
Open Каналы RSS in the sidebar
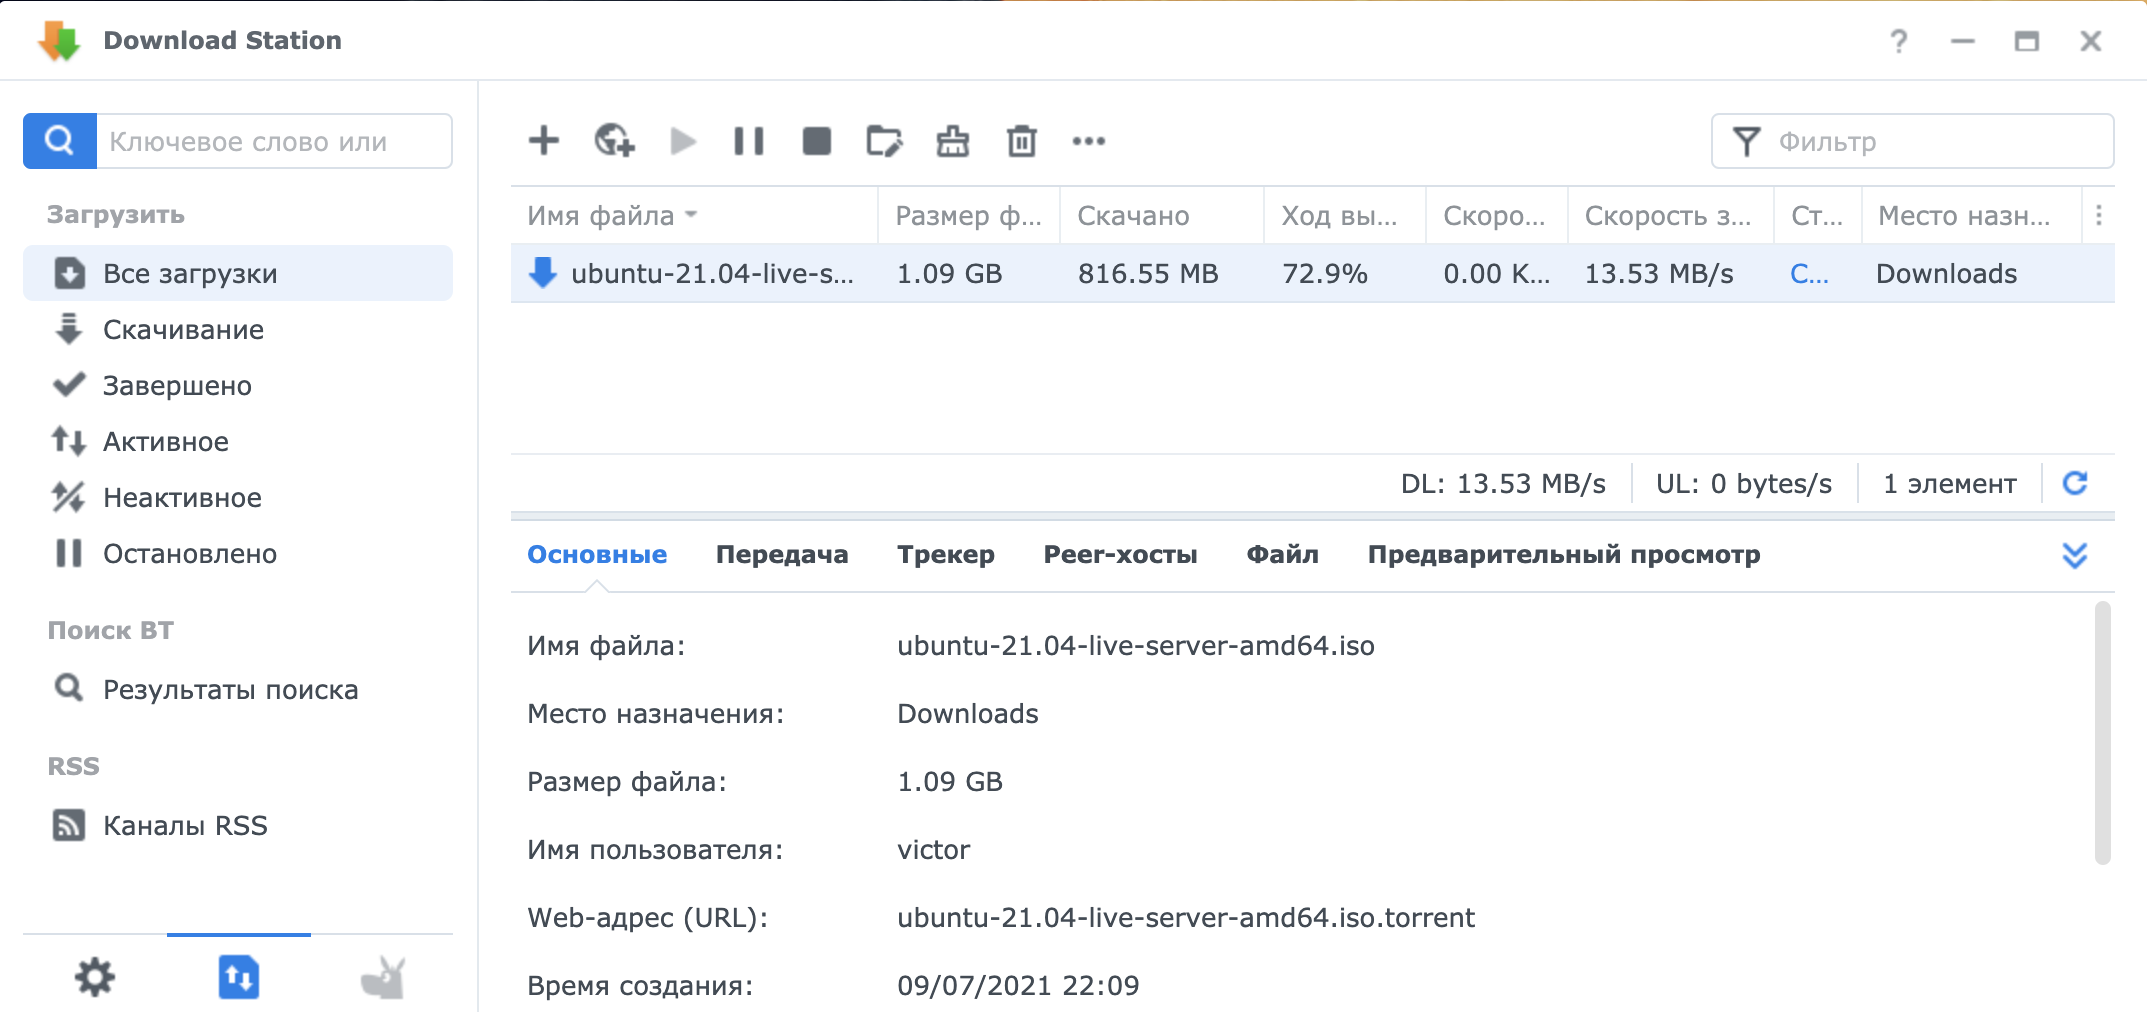(x=185, y=826)
